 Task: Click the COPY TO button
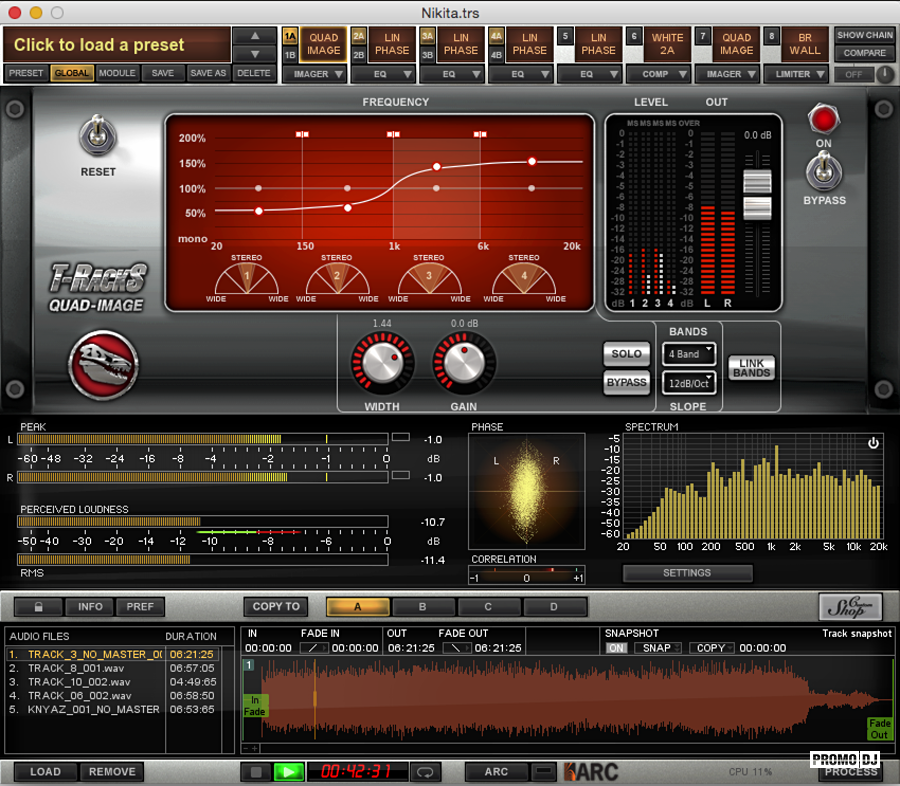tap(276, 607)
